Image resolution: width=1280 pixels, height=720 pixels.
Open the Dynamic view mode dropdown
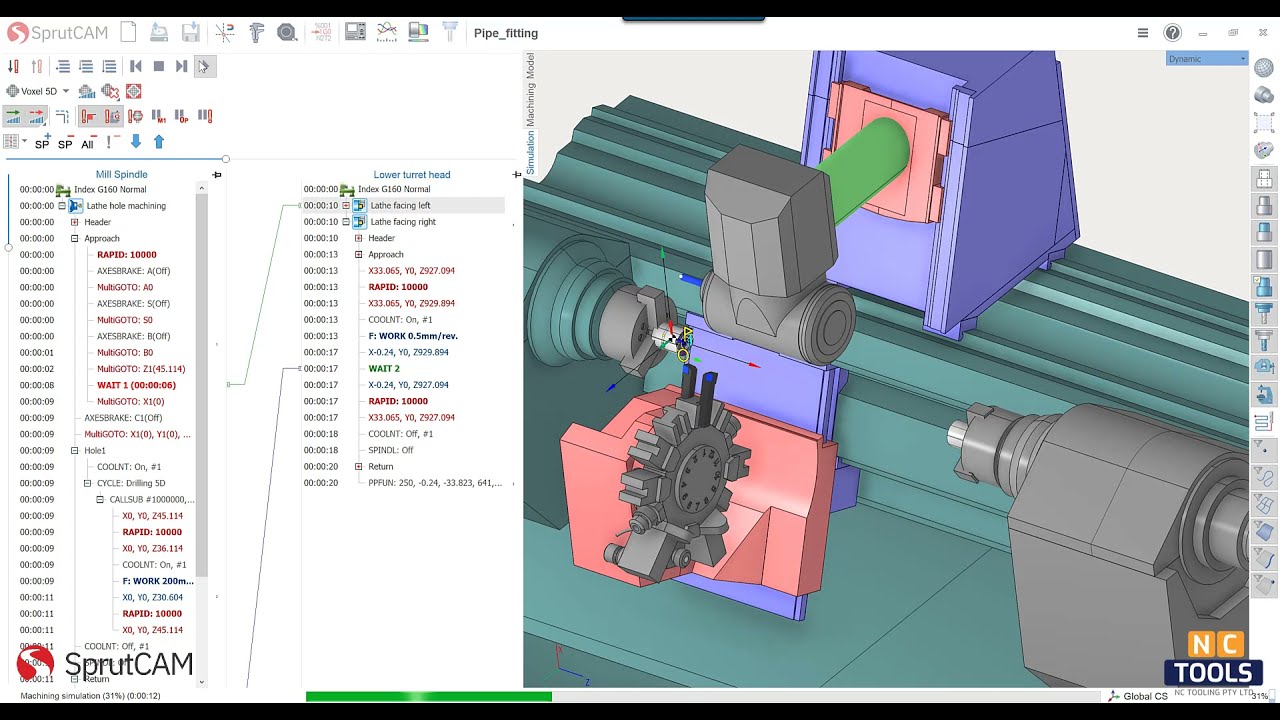[x=1207, y=59]
